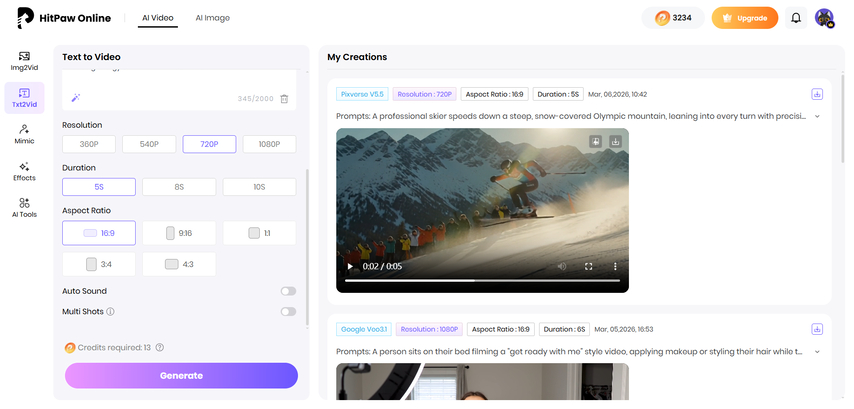The width and height of the screenshot is (854, 409).
Task: Click the Upgrade button
Action: pos(745,18)
